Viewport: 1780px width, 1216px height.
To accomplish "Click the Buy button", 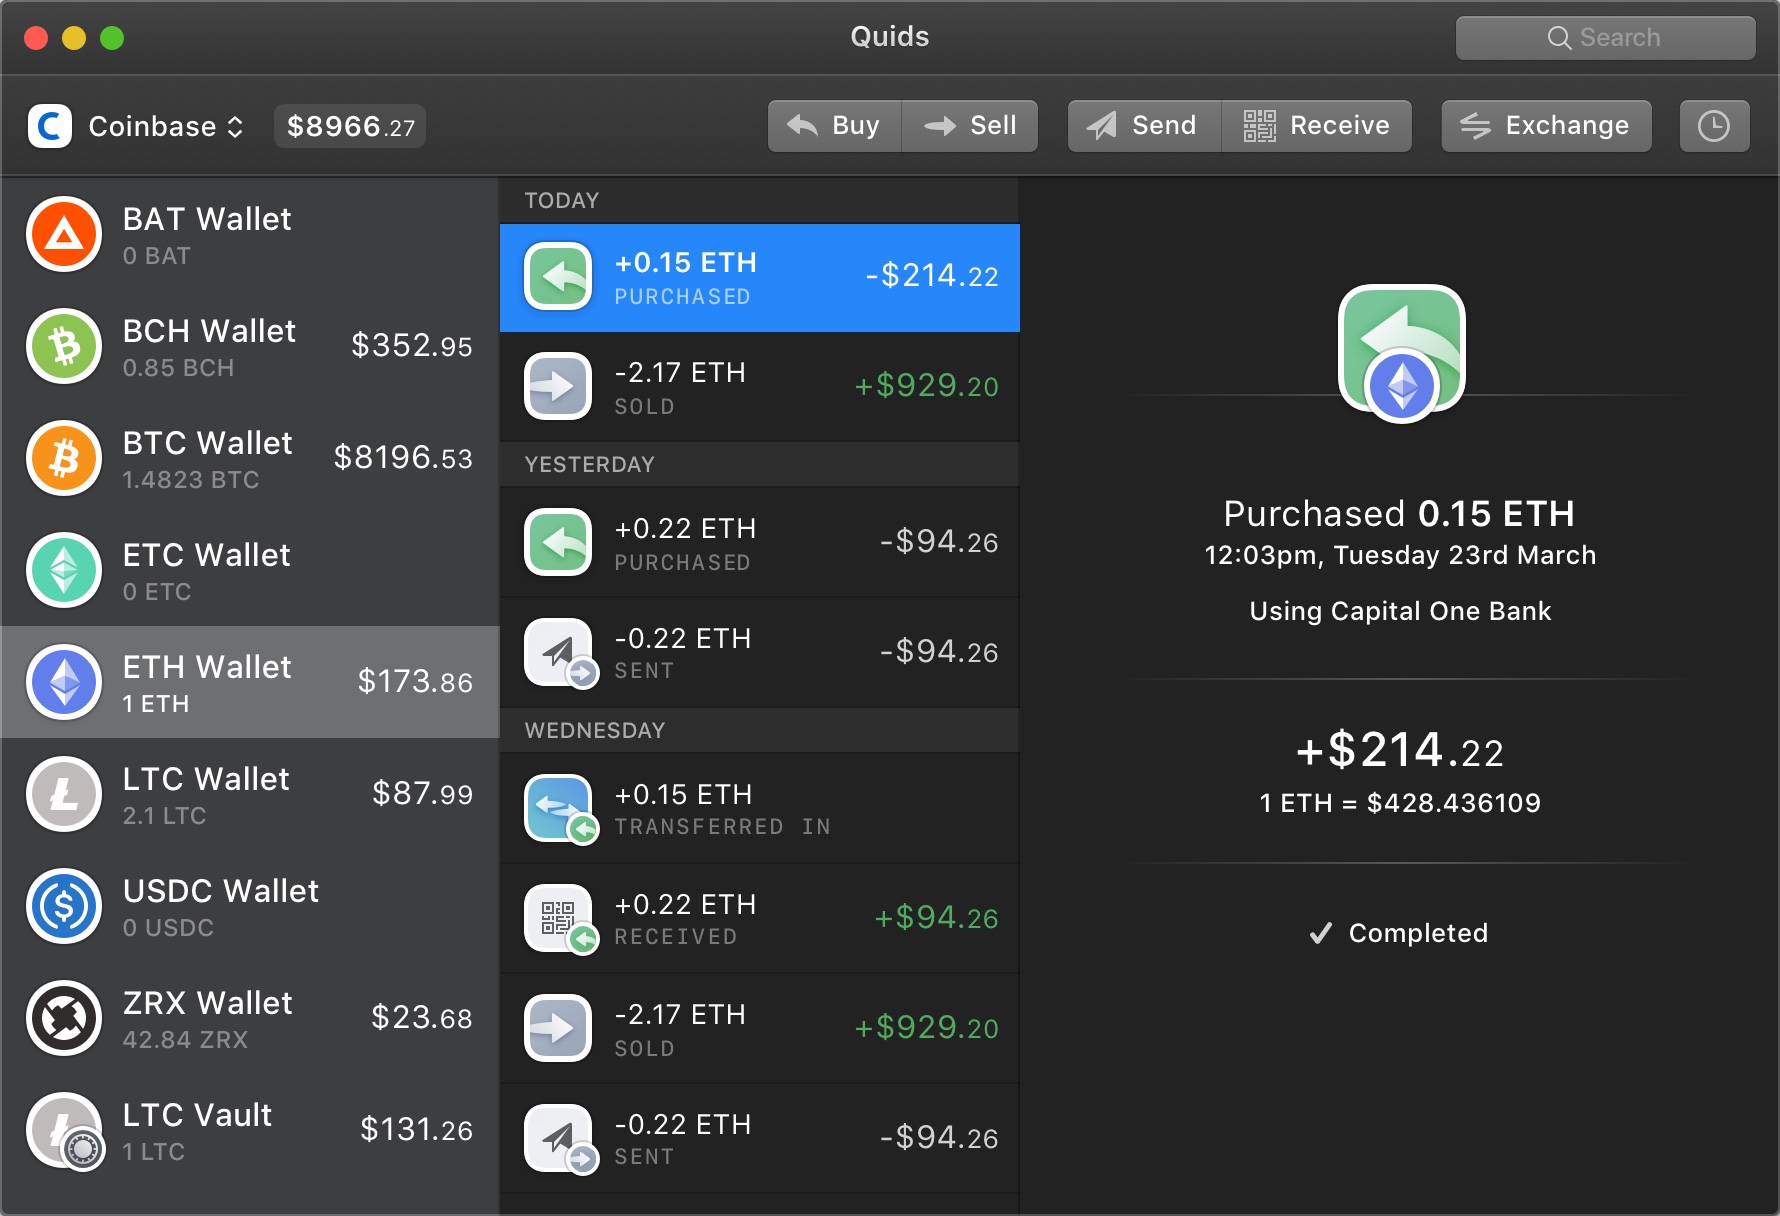I will coord(834,126).
